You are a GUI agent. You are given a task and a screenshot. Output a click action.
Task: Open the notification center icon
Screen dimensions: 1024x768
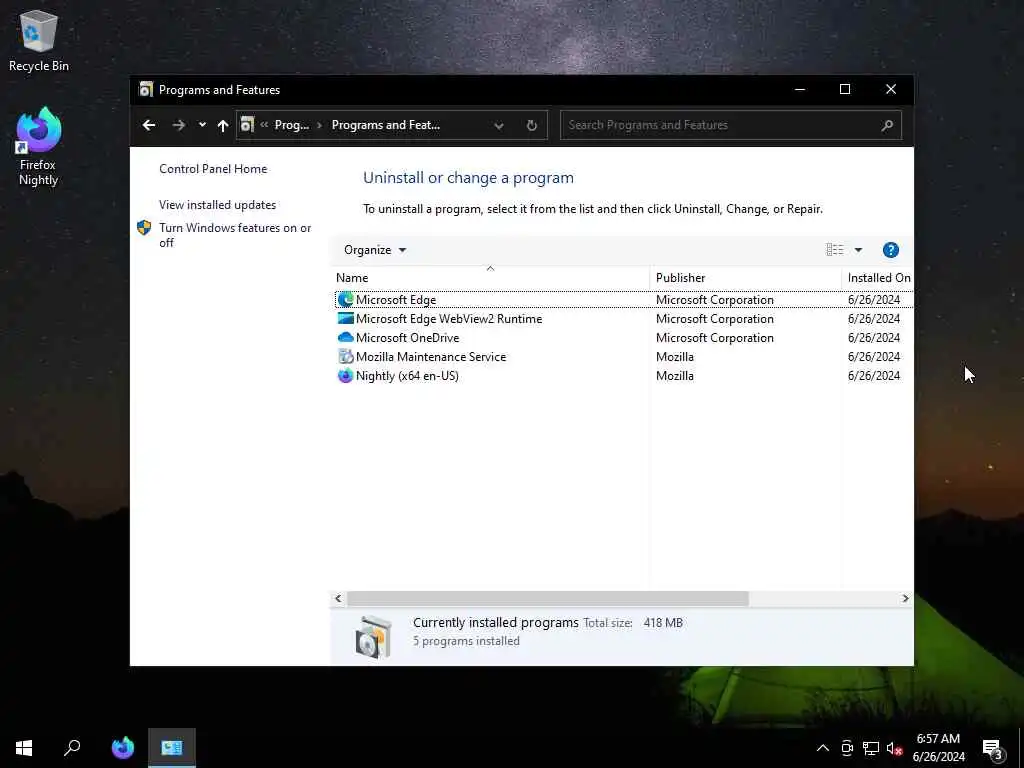993,749
